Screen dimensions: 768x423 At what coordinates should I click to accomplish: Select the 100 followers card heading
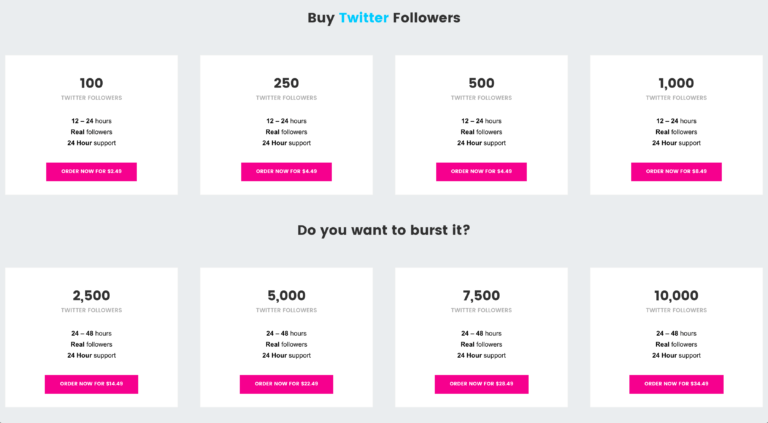(x=91, y=83)
